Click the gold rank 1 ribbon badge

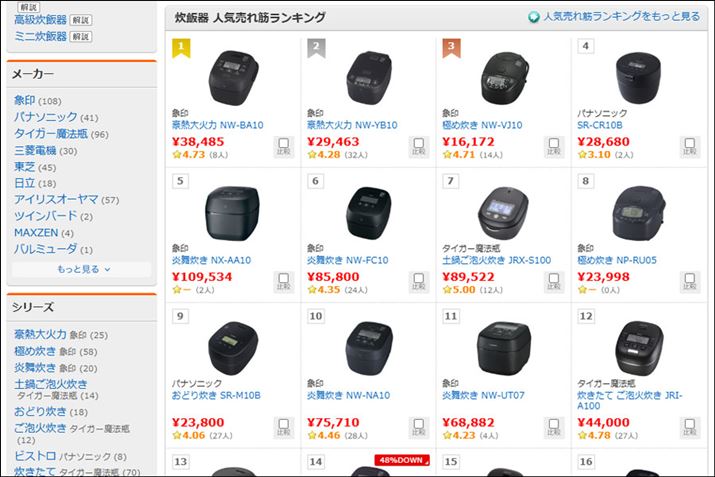click(x=181, y=46)
